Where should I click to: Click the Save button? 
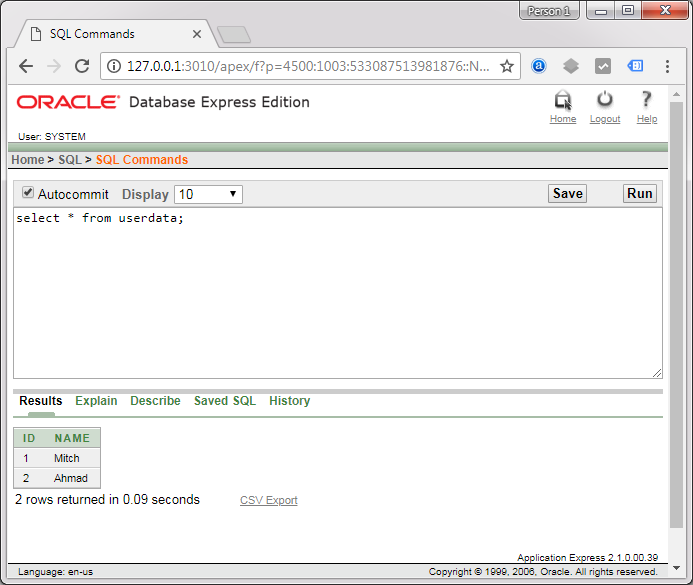click(567, 194)
